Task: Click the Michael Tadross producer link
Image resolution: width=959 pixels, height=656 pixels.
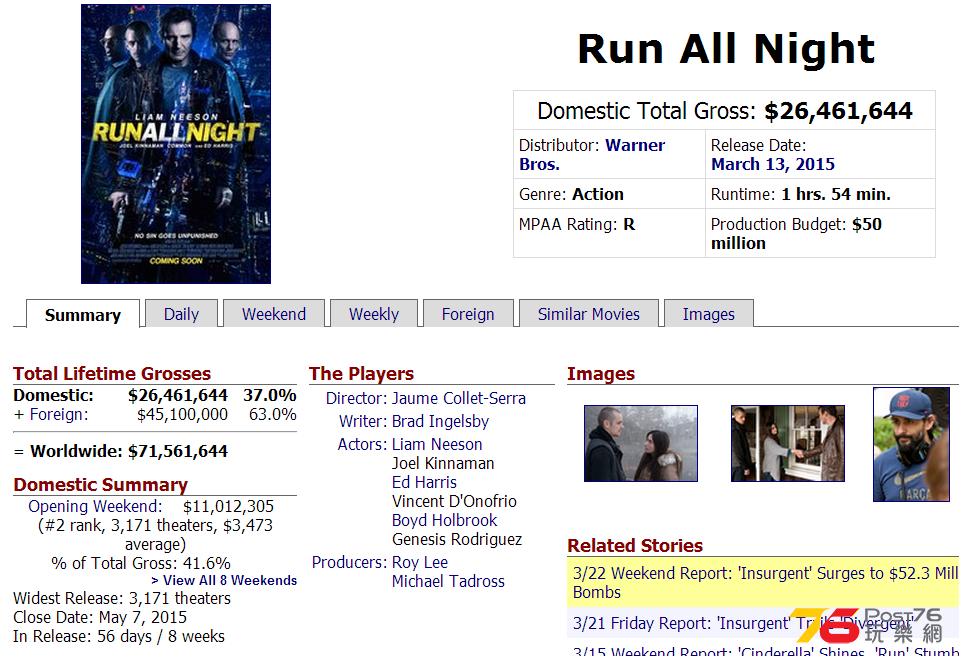Action: [448, 581]
